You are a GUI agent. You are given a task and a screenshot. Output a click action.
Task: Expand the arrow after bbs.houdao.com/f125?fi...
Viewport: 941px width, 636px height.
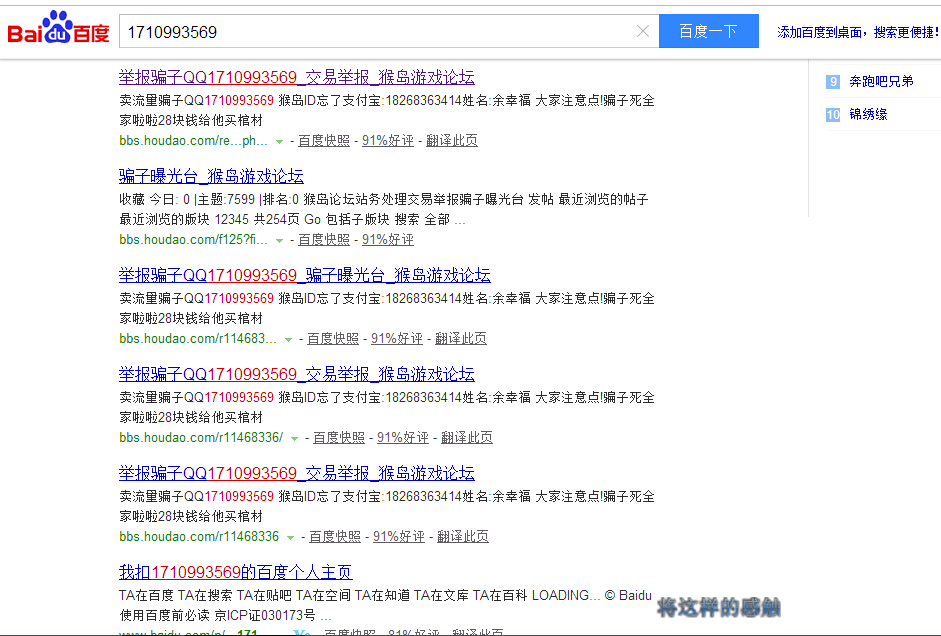pyautogui.click(x=279, y=241)
